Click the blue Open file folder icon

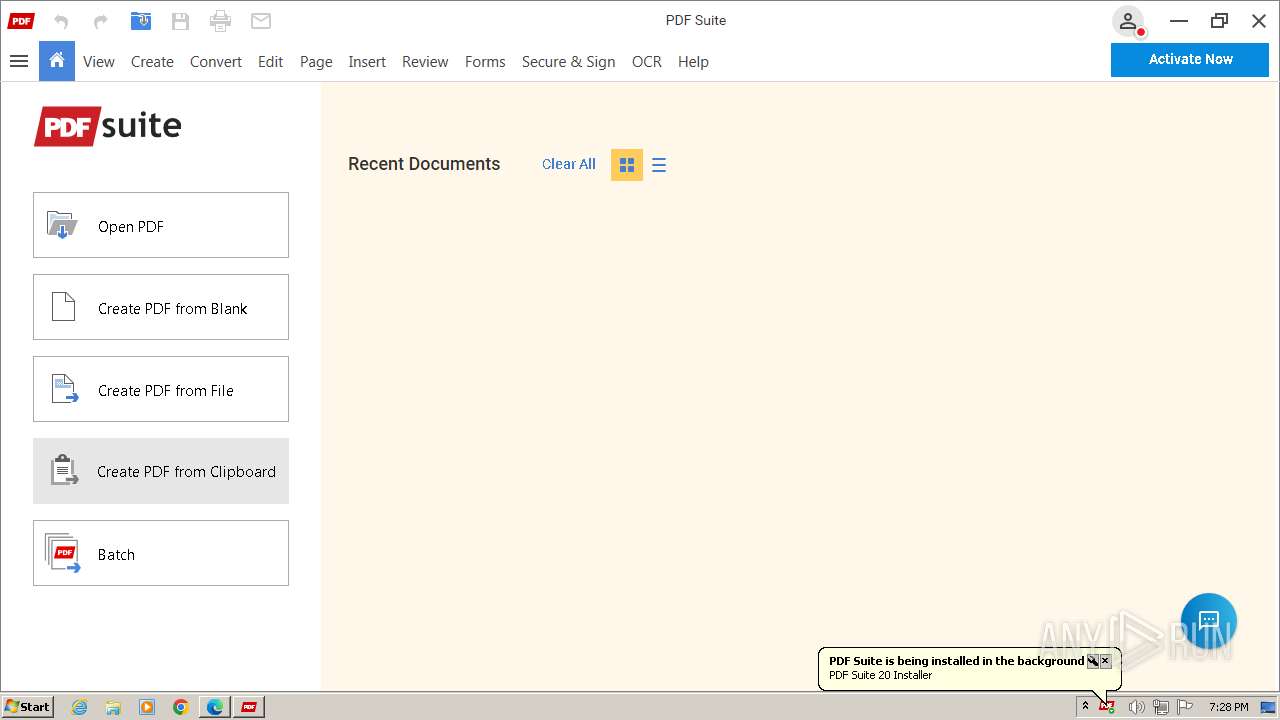pos(141,21)
